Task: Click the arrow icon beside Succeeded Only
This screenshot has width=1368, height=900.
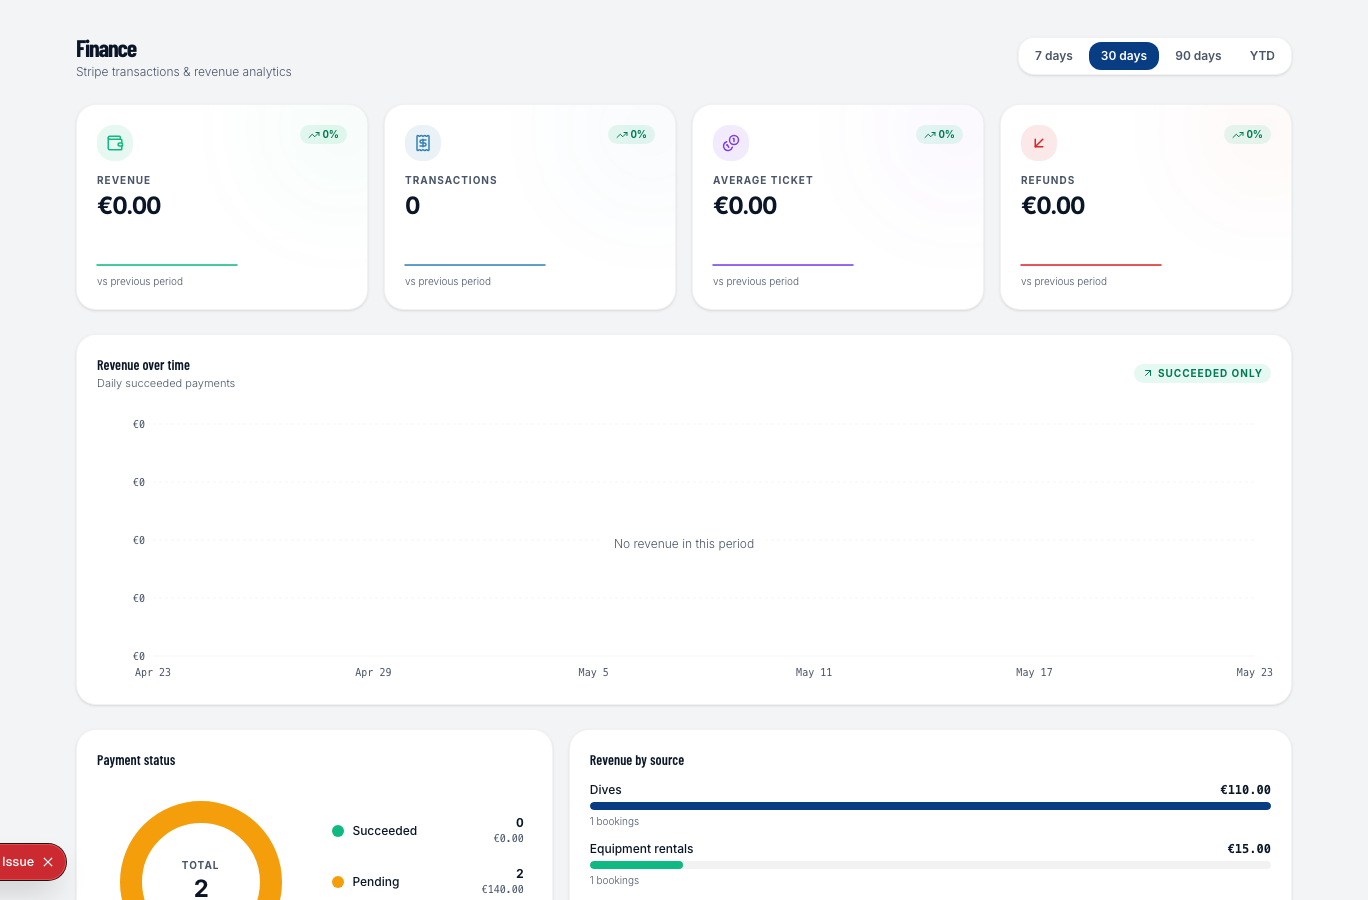Action: [x=1148, y=373]
